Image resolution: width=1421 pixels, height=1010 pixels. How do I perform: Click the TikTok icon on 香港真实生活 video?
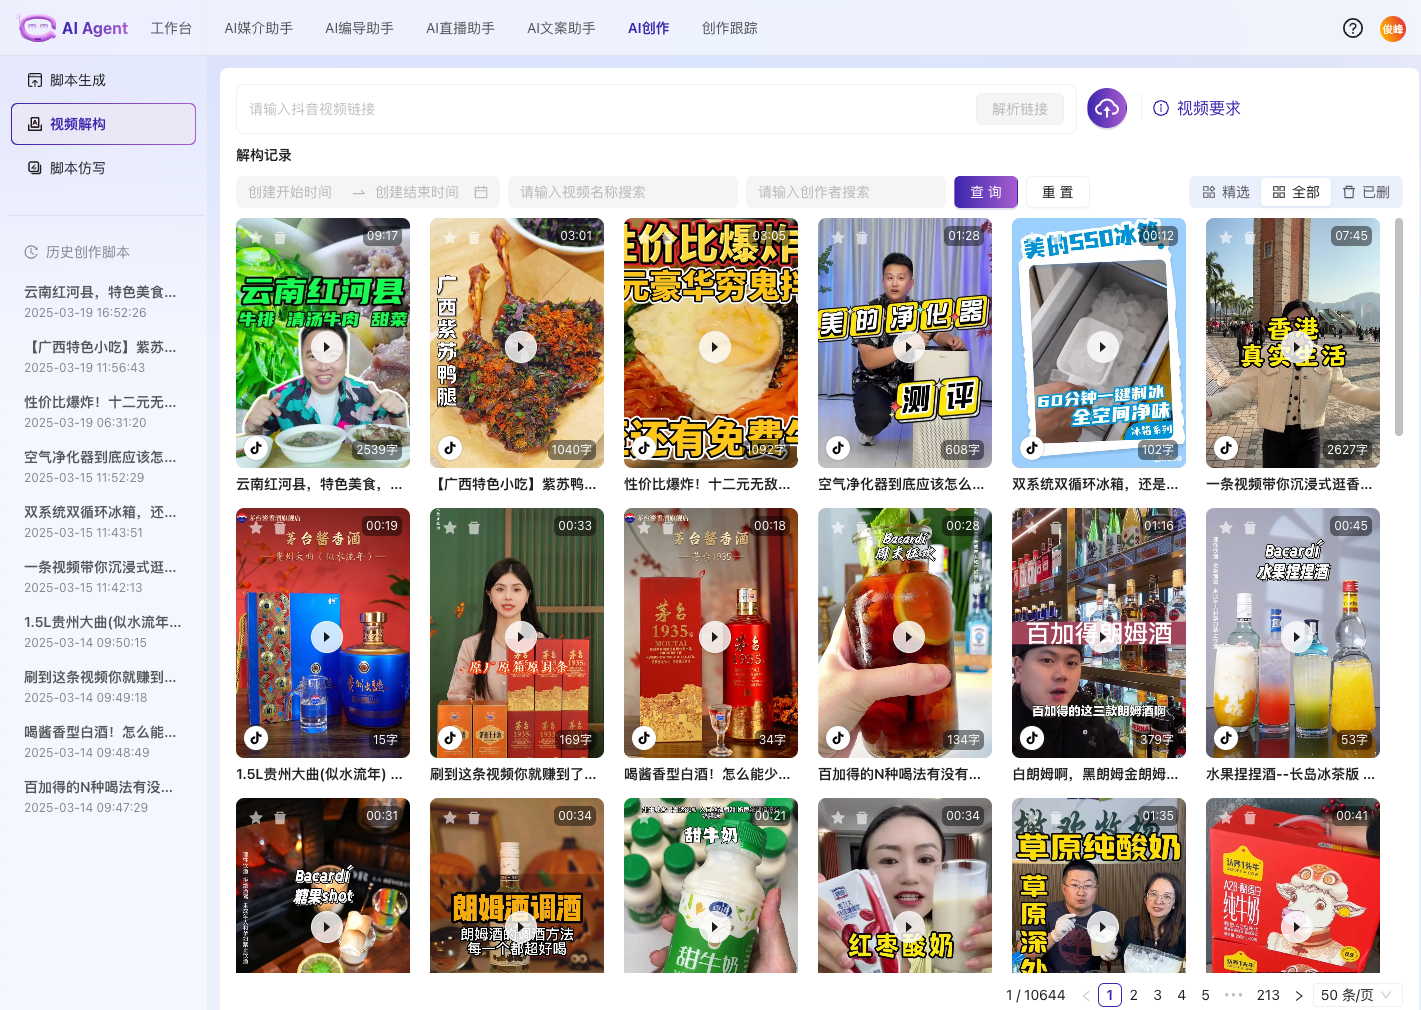[x=1226, y=448]
